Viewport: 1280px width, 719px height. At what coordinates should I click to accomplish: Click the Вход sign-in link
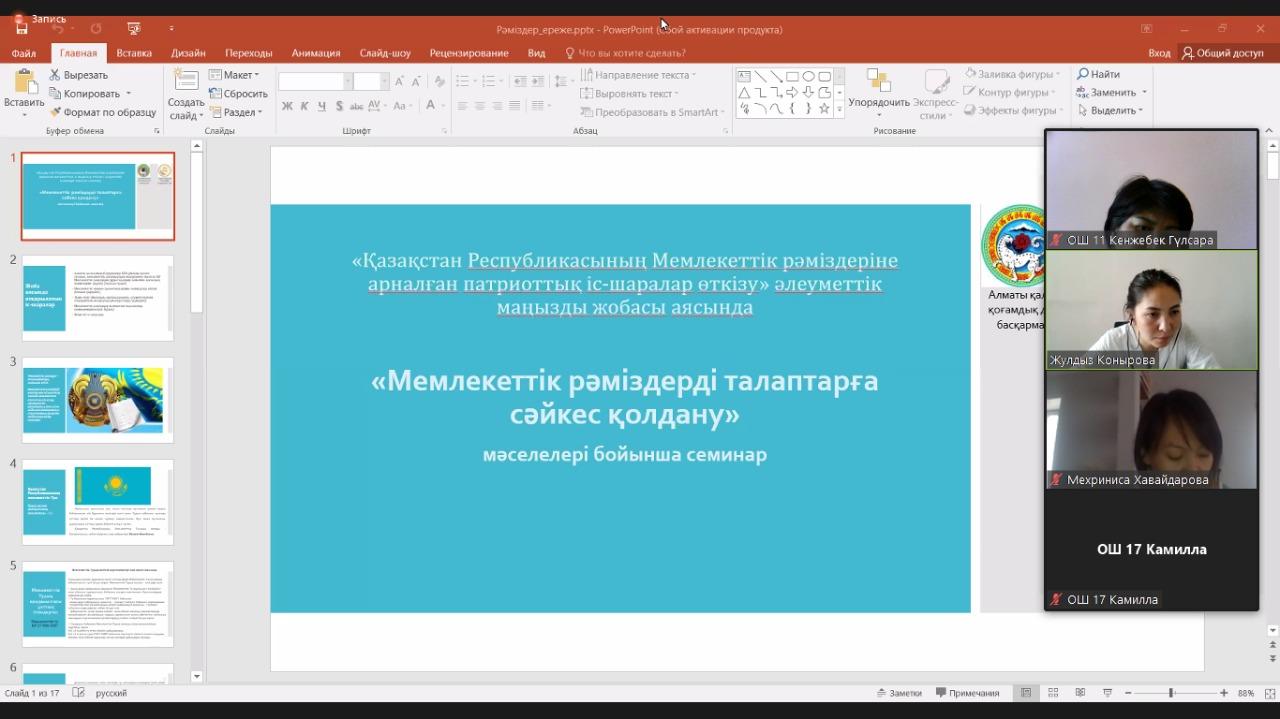1158,53
